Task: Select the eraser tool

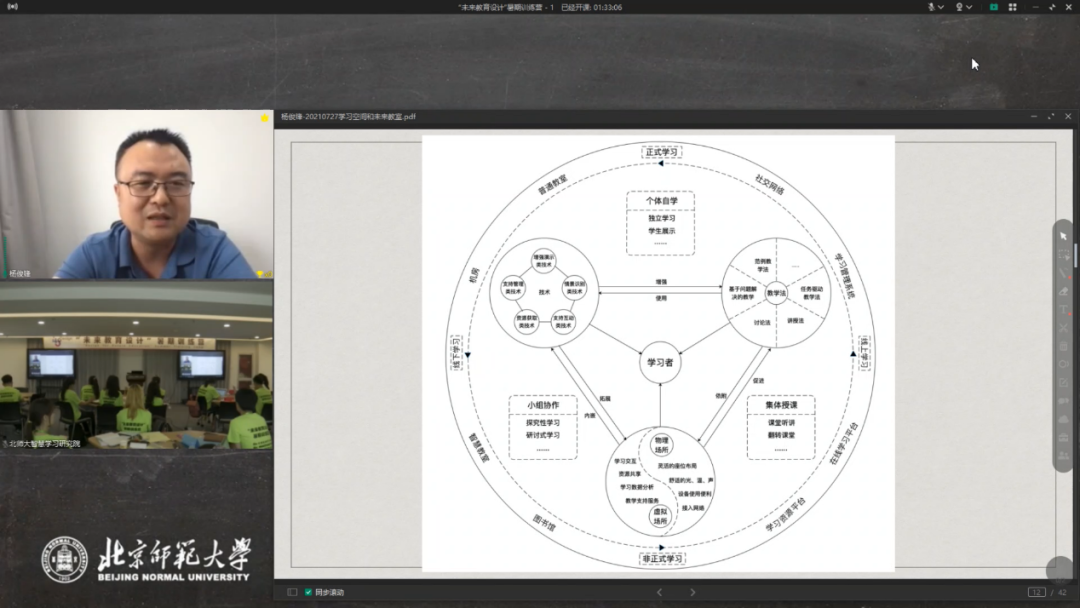Action: coord(1063,291)
